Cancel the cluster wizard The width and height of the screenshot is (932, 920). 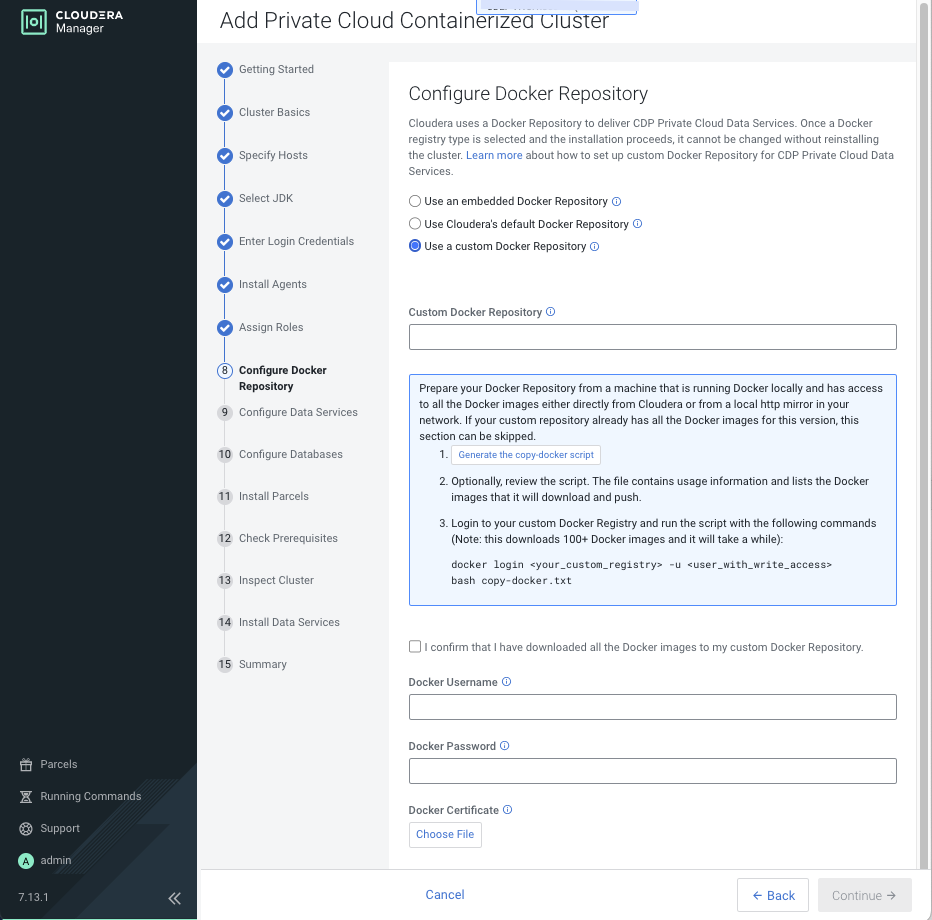[x=445, y=895]
